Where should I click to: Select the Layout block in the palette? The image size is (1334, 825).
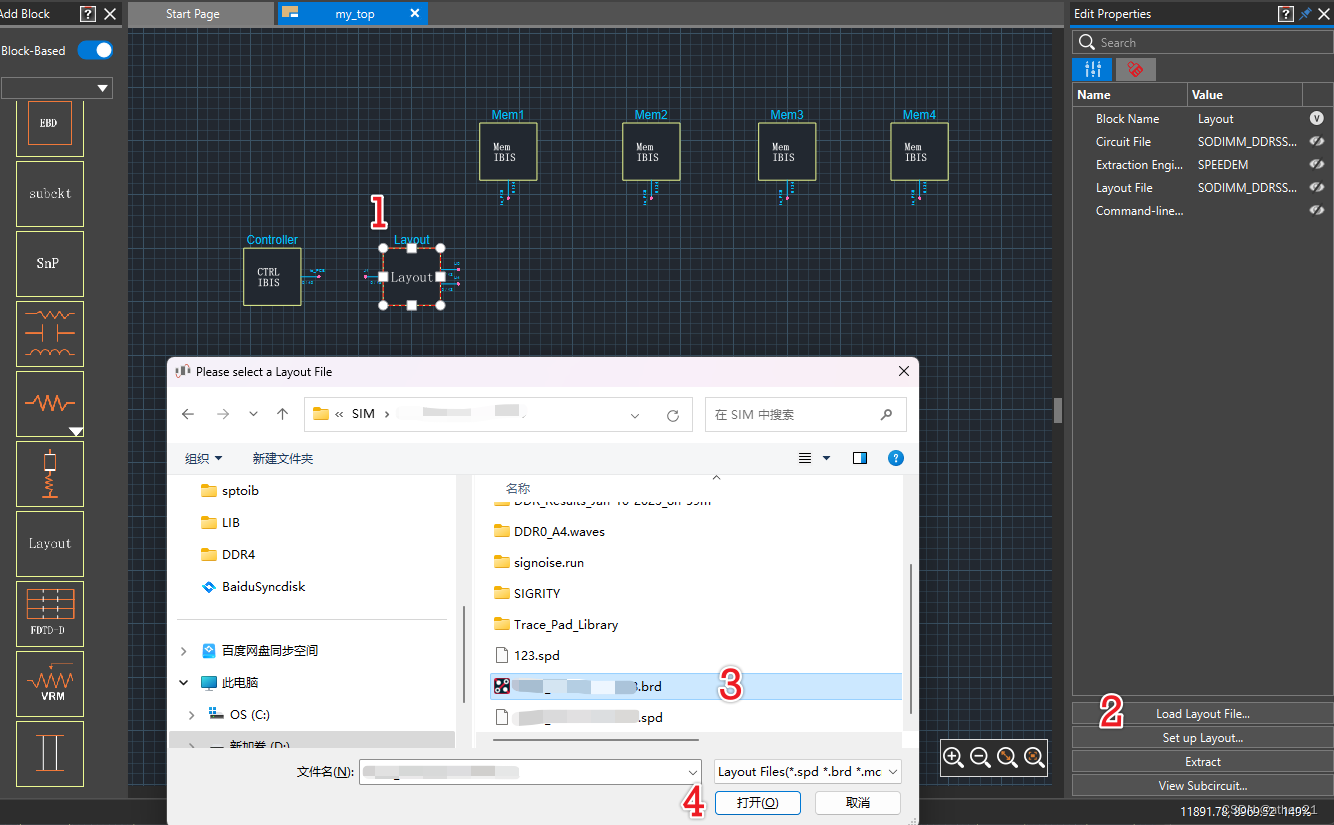49,543
